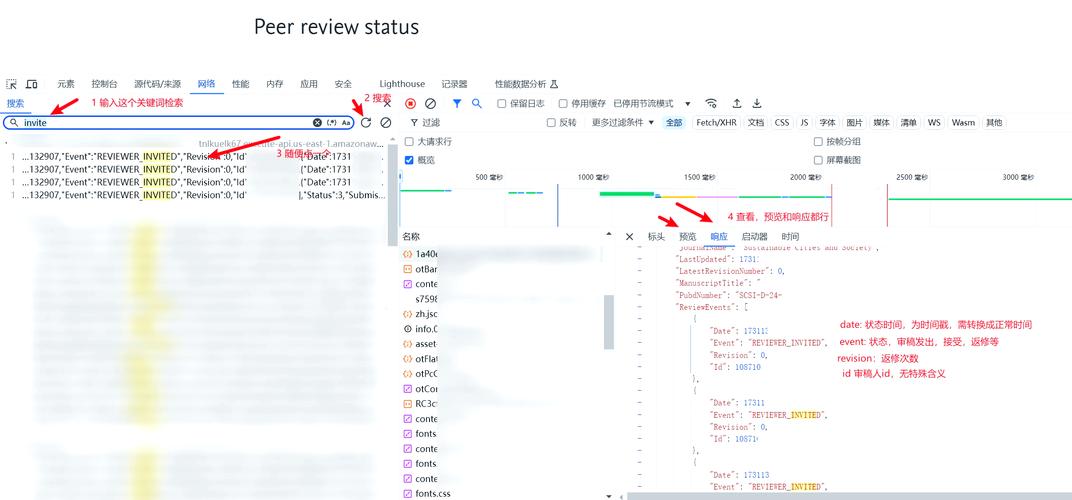
Task: Collapse the ReviewEvents array fold marker
Action: coord(639,308)
